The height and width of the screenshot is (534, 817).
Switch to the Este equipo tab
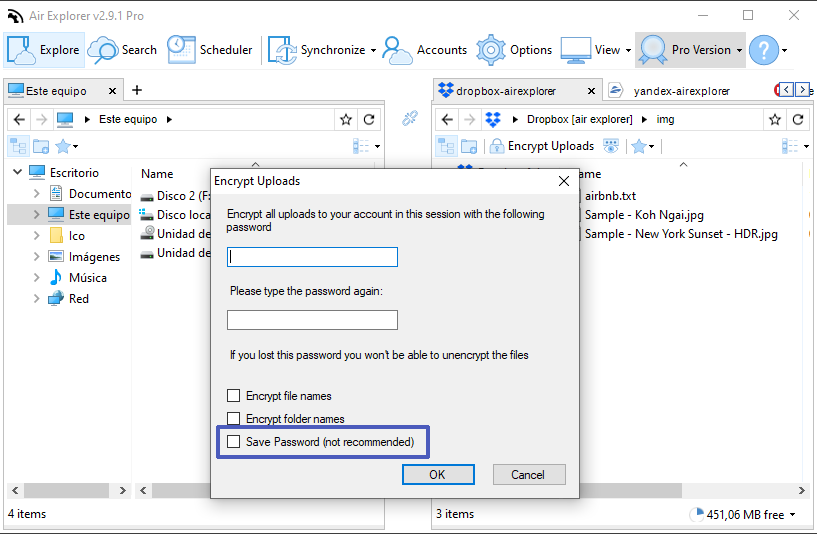[x=56, y=91]
